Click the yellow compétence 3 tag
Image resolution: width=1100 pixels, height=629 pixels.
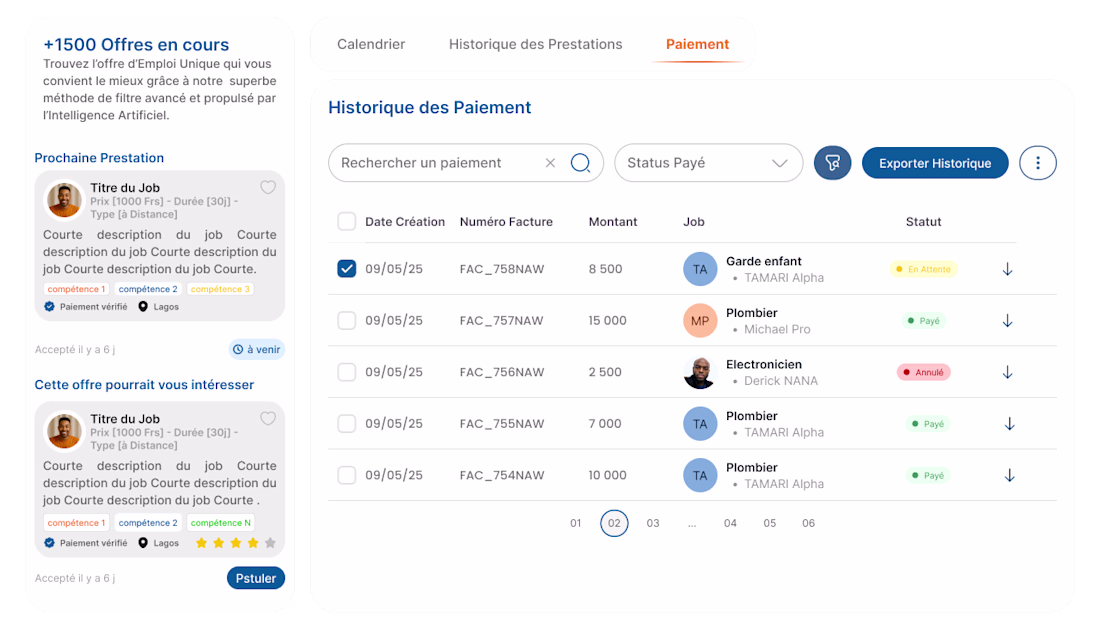[x=220, y=289]
